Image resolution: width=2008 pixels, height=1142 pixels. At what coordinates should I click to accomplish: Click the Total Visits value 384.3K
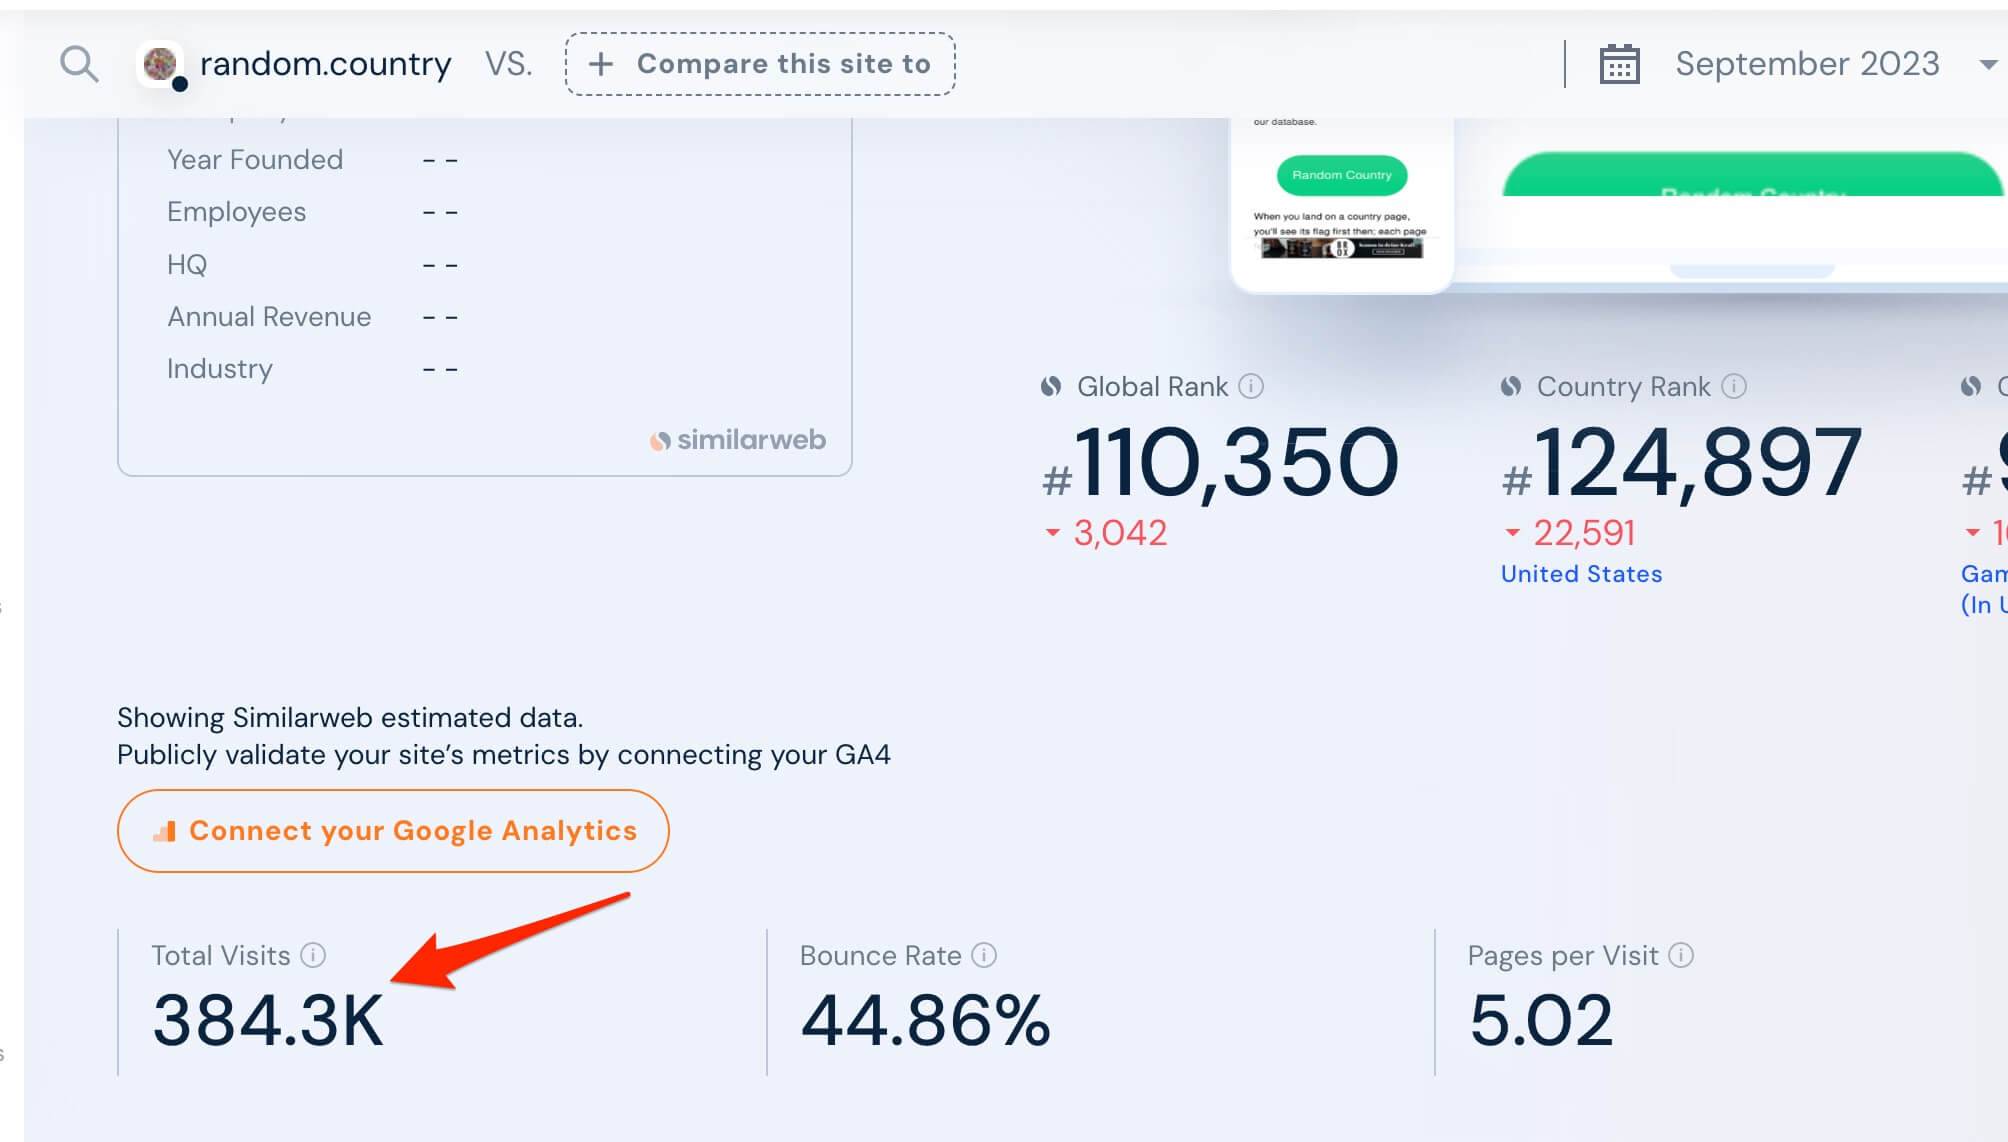pos(268,1021)
